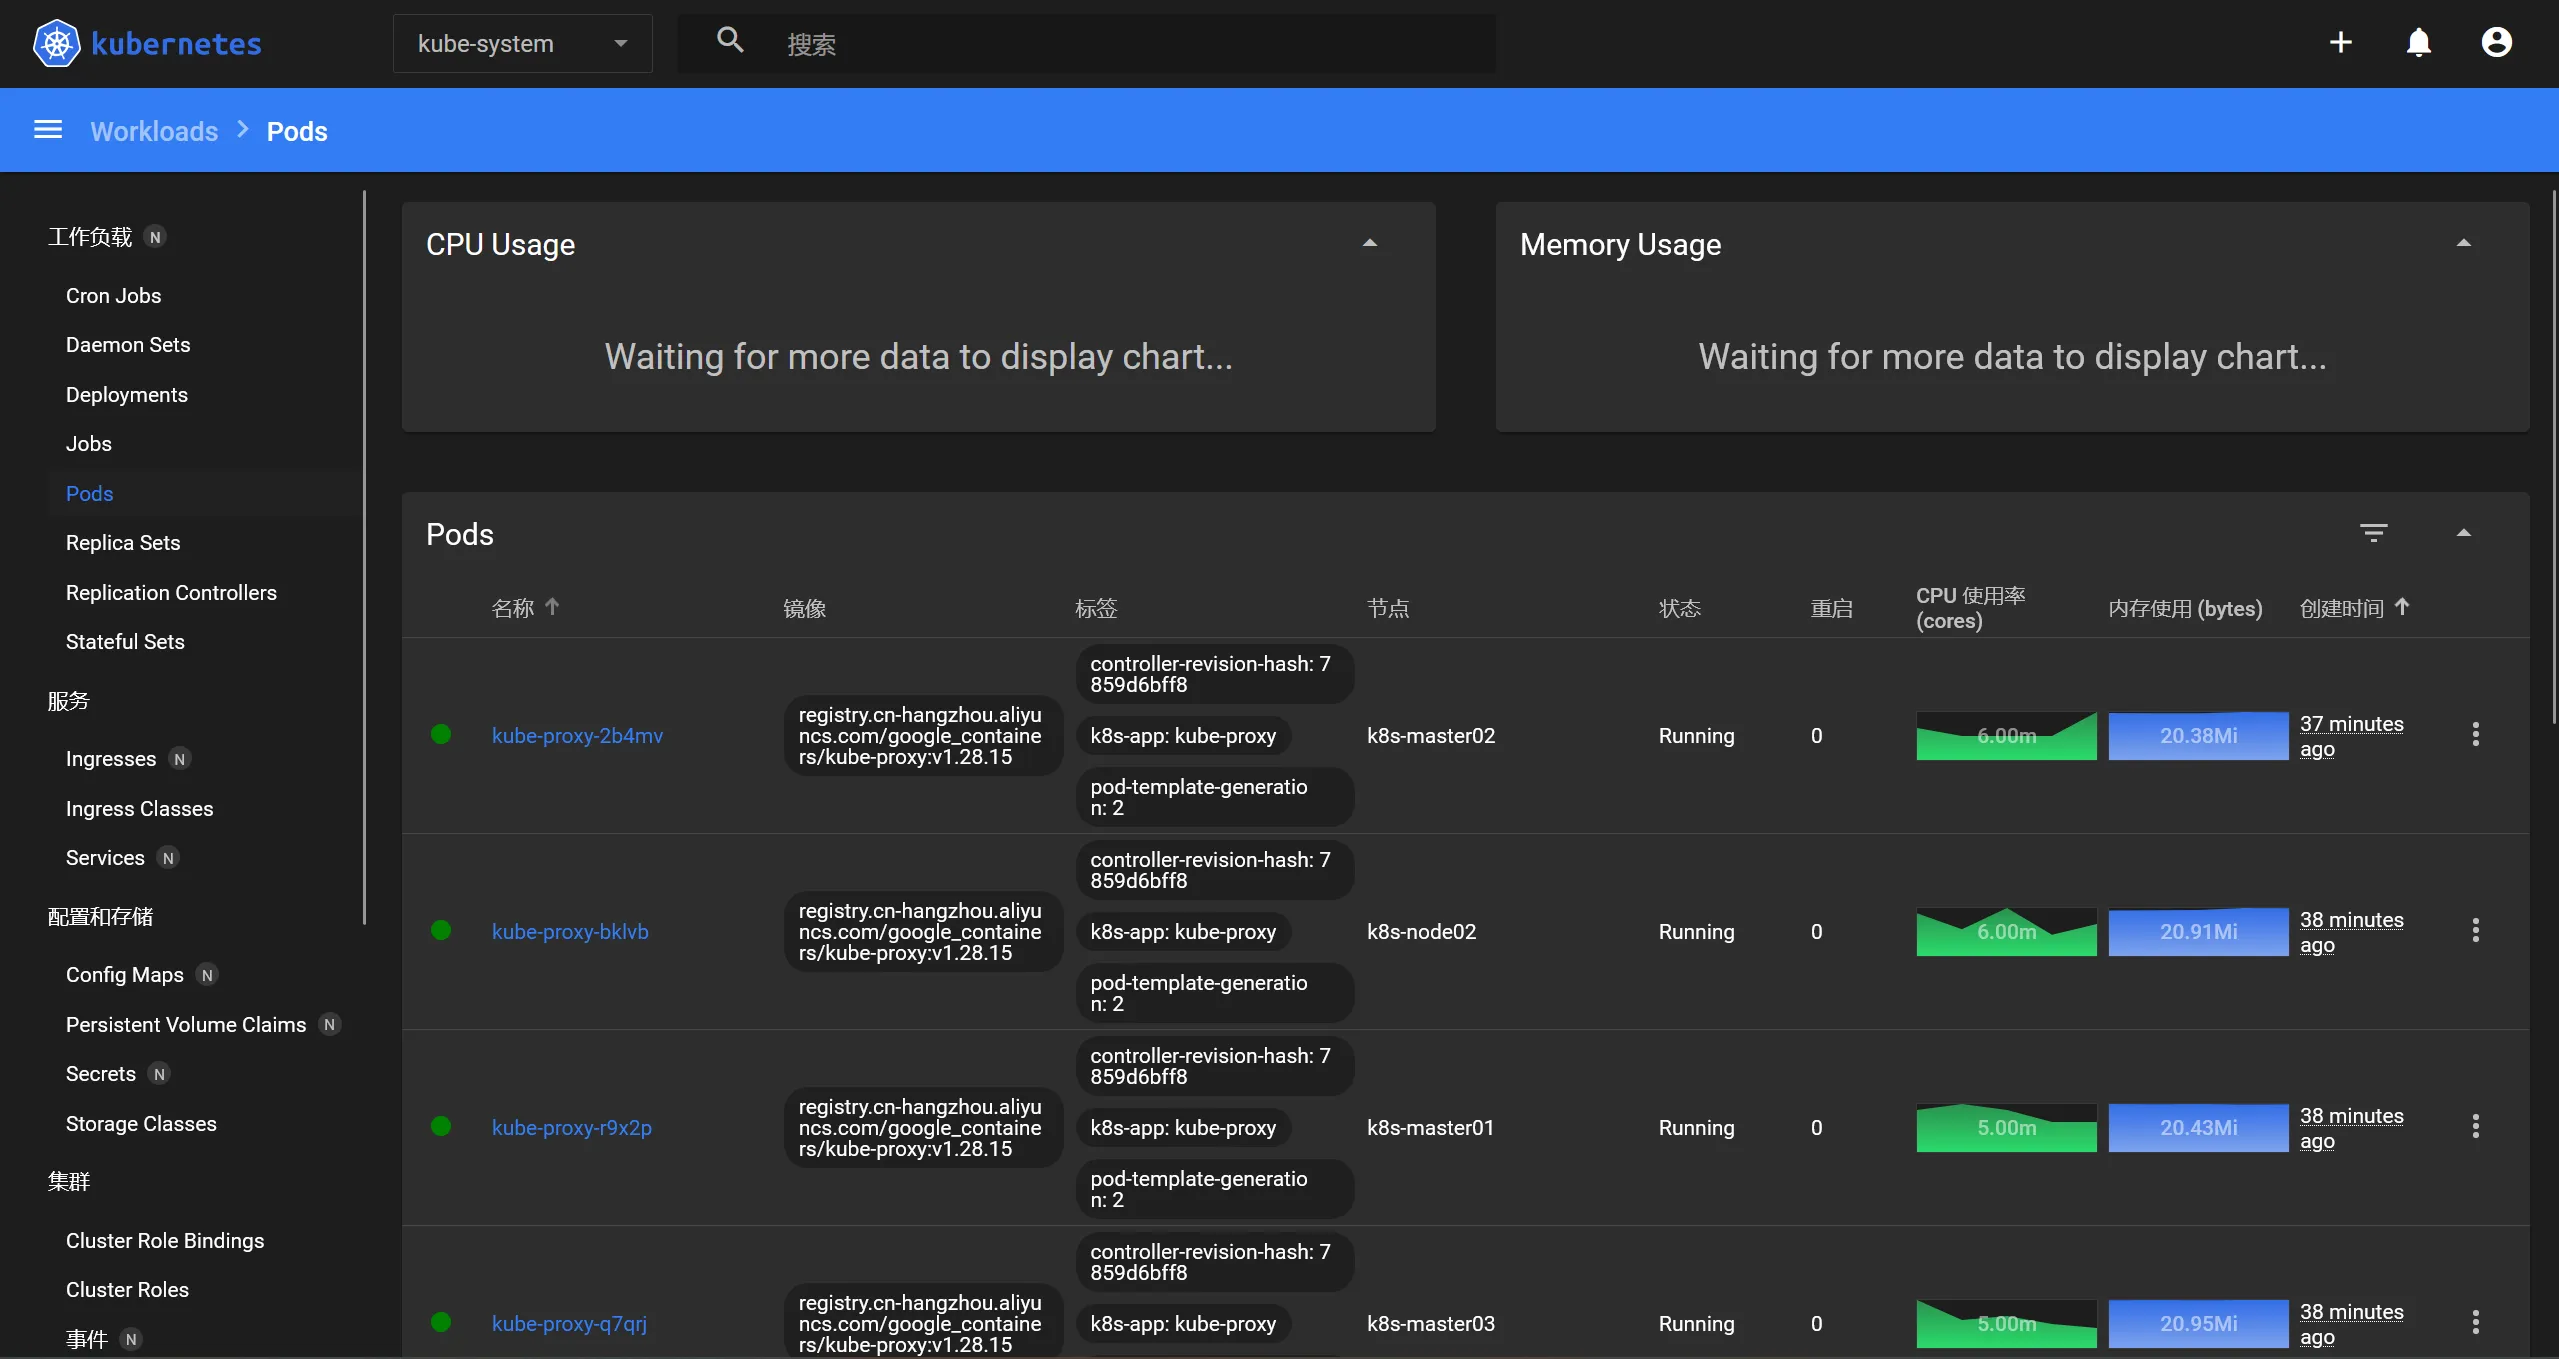This screenshot has width=2559, height=1359.
Task: Open Cron Jobs in sidebar
Action: 113,296
